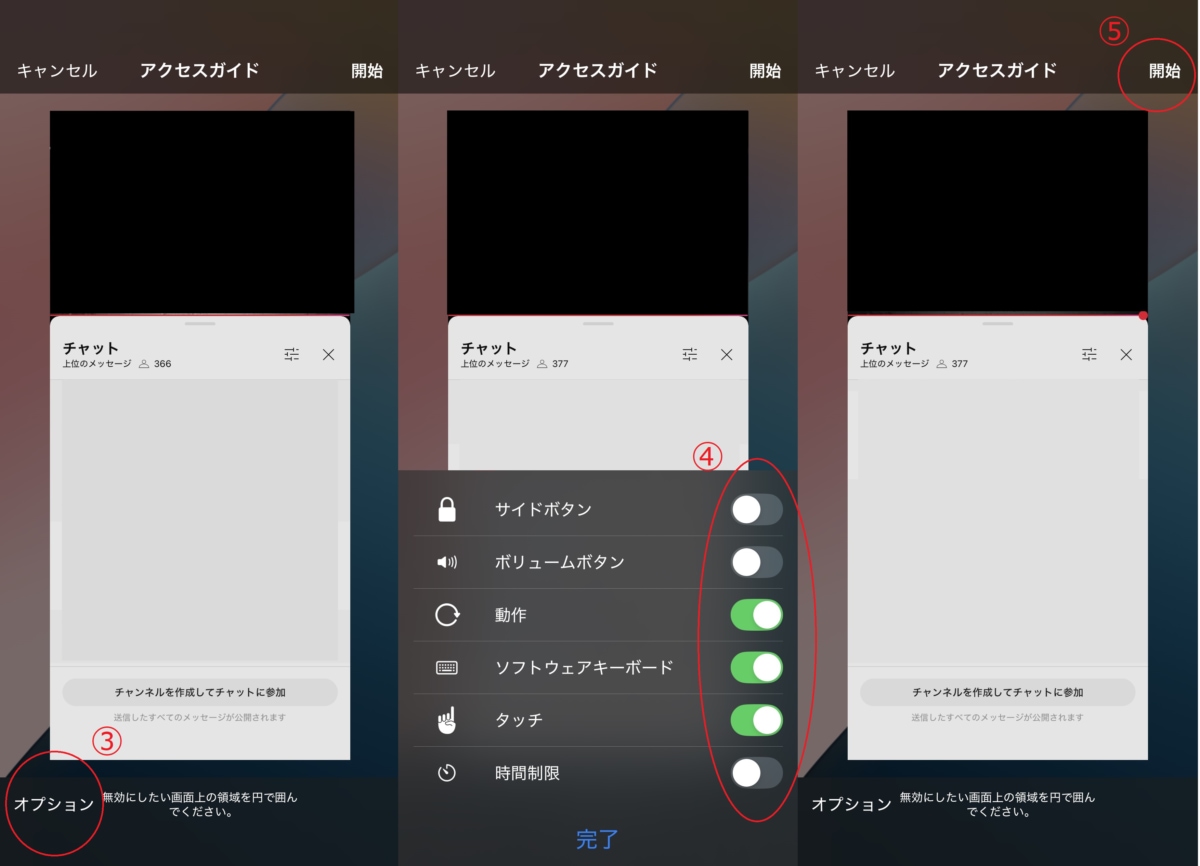Tap the lock icon beside サイドボタン
The height and width of the screenshot is (866, 1200).
pyautogui.click(x=446, y=508)
